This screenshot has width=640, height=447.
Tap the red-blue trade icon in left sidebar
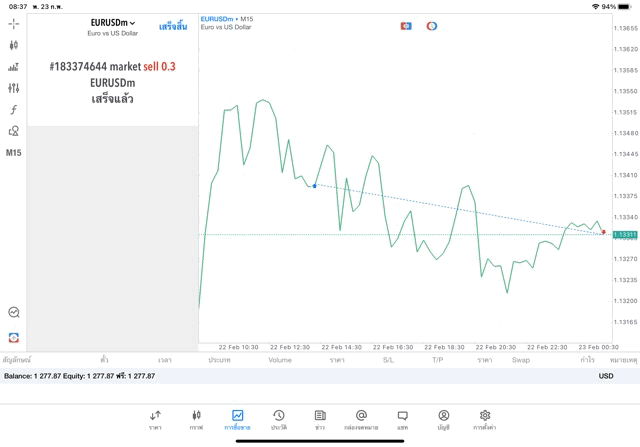coord(13,338)
